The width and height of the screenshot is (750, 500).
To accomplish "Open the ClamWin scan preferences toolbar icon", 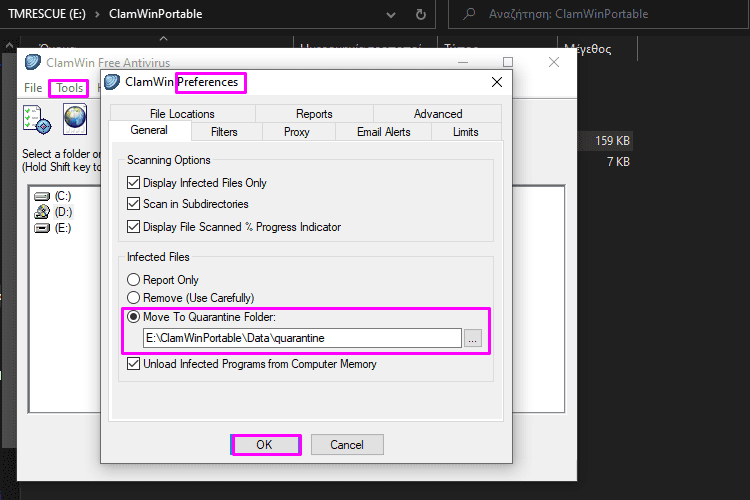I will click(37, 119).
